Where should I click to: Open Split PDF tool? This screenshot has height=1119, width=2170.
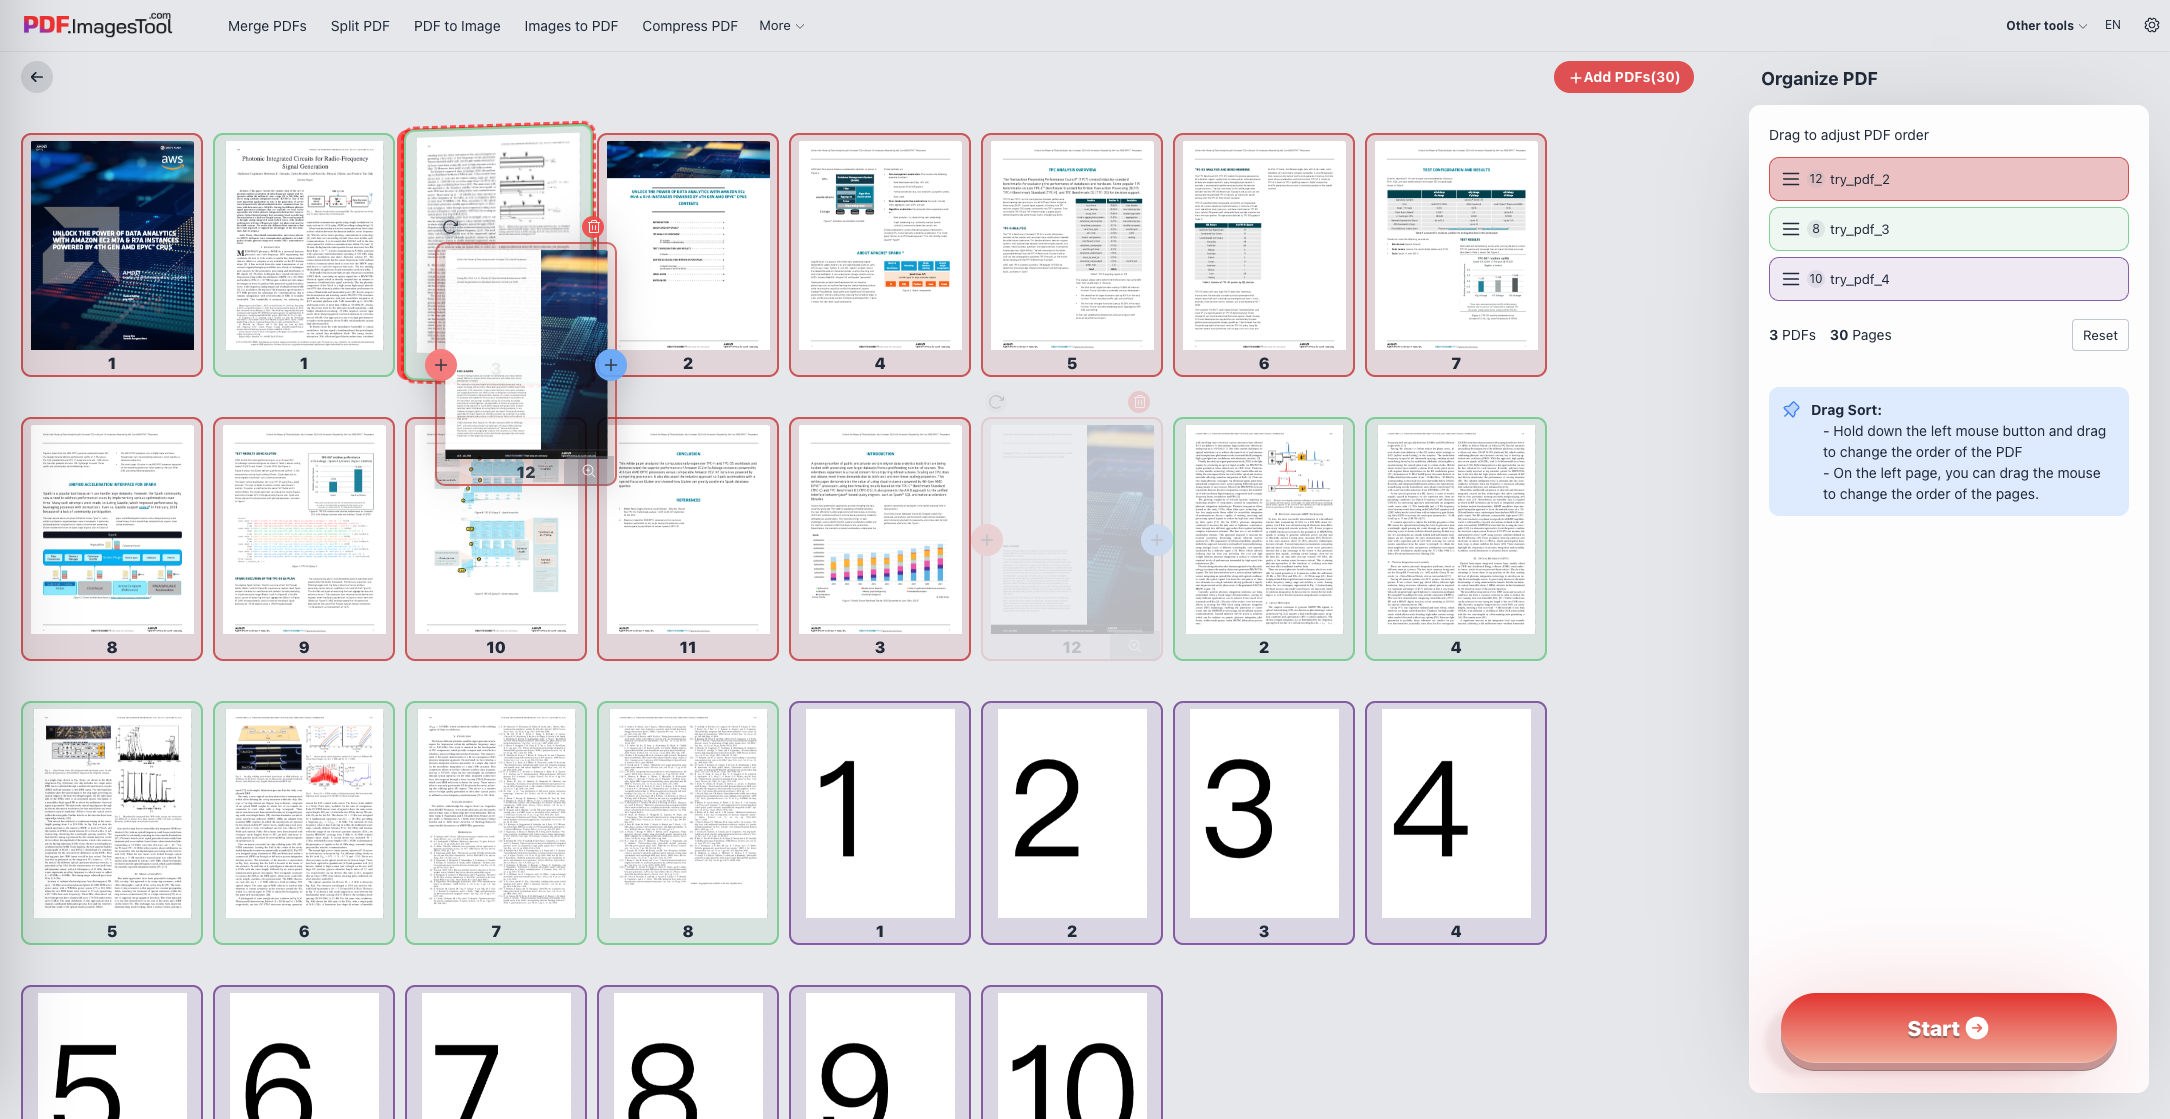(x=360, y=26)
